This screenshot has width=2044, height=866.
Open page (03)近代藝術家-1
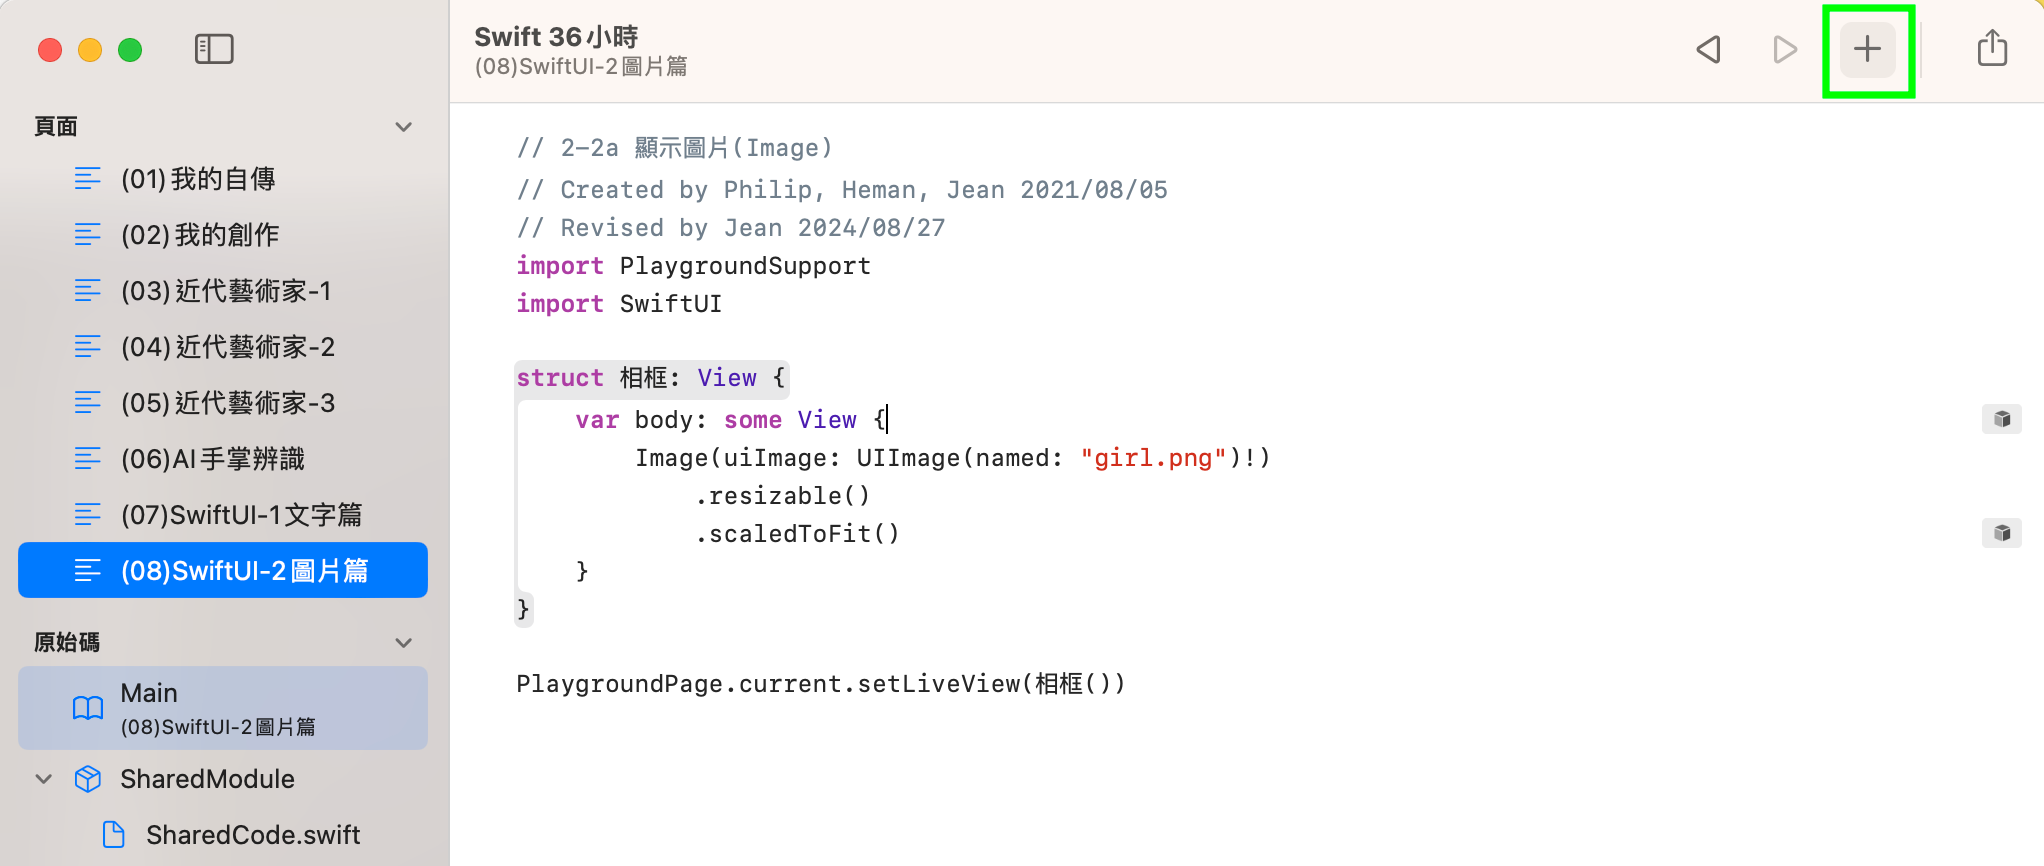click(226, 291)
